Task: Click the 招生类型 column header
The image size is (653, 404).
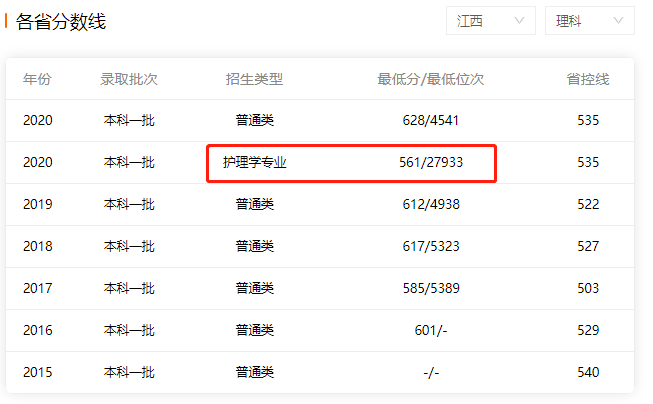Action: click(x=254, y=79)
